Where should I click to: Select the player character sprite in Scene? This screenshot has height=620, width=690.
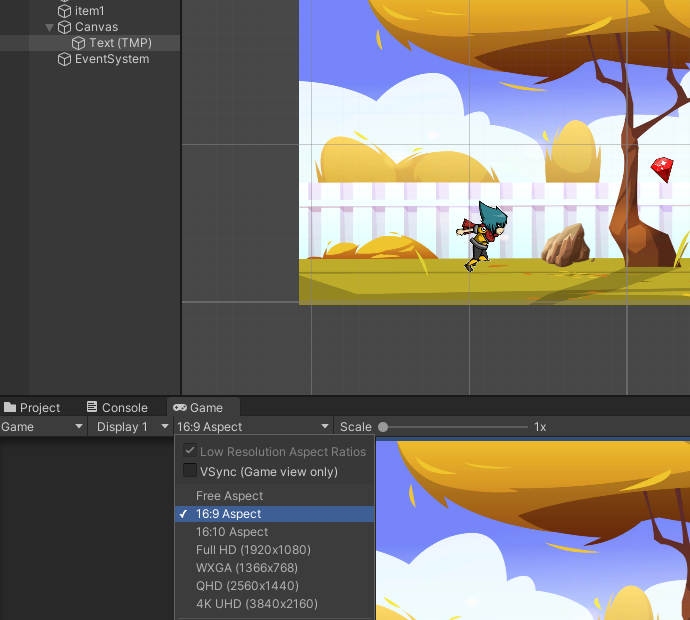[484, 236]
